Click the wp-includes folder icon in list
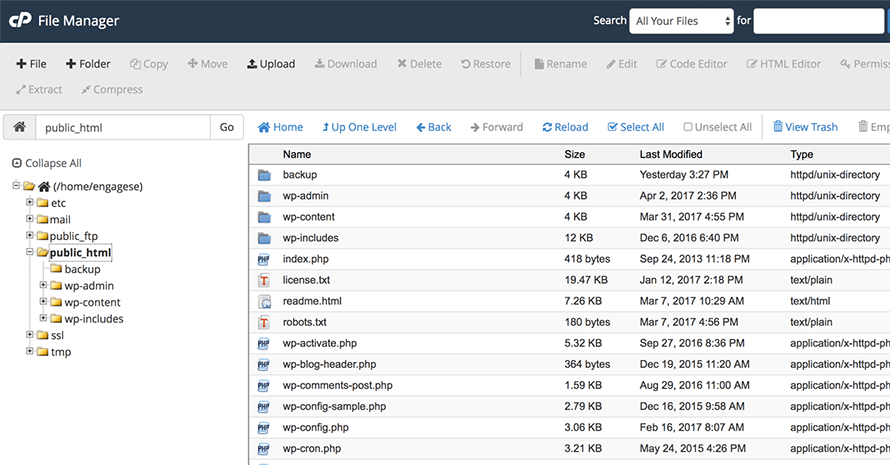This screenshot has height=465, width=890. pos(264,238)
